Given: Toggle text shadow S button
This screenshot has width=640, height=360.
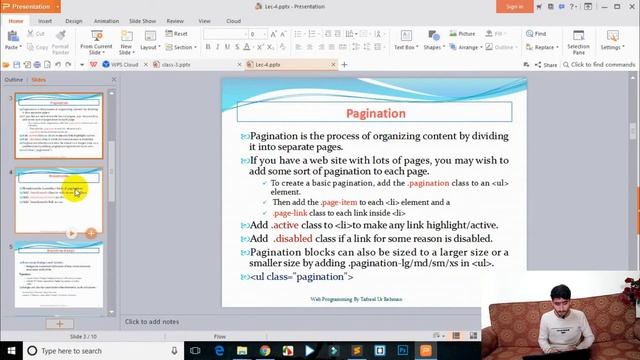Looking at the screenshot, I should (237, 47).
